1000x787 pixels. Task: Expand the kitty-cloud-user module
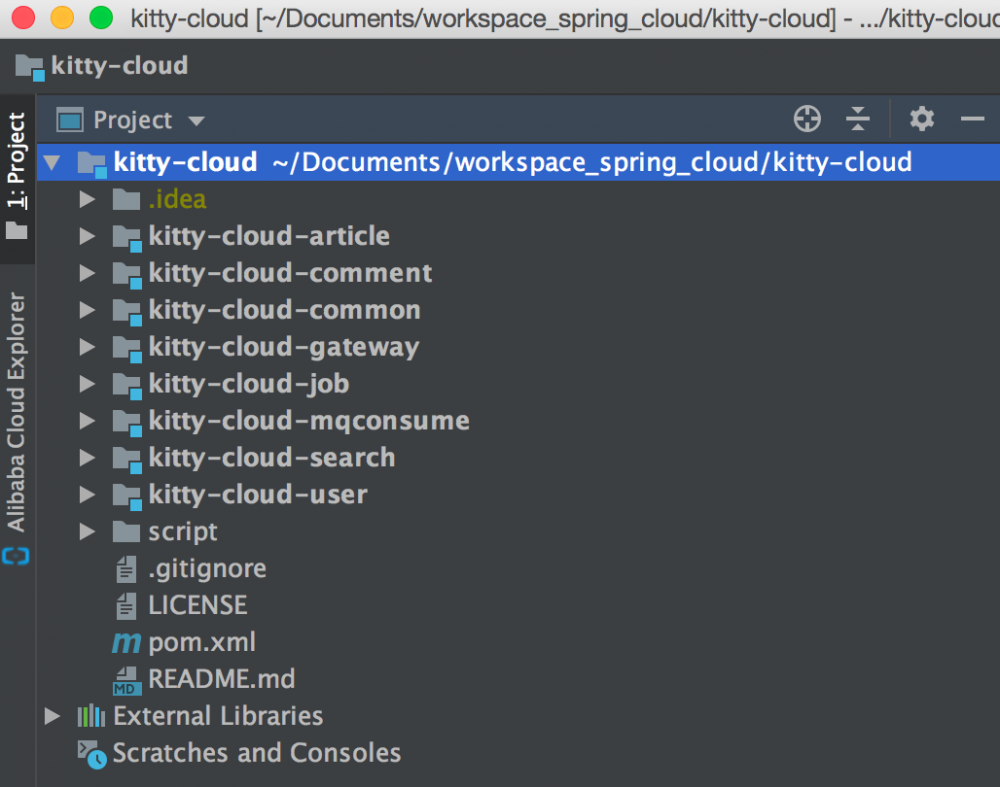[x=86, y=494]
